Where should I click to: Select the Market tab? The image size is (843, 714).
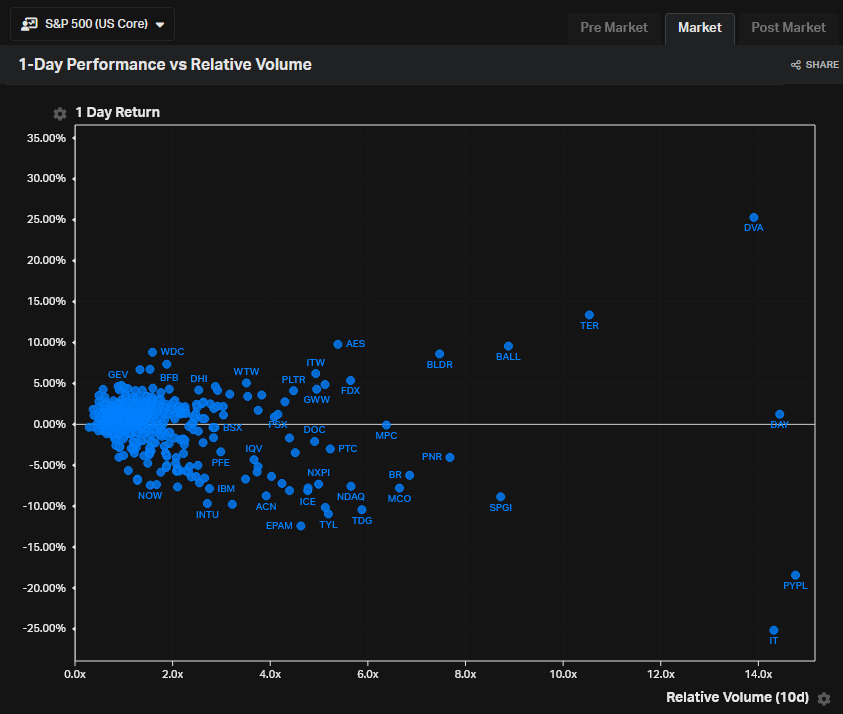[x=699, y=28]
